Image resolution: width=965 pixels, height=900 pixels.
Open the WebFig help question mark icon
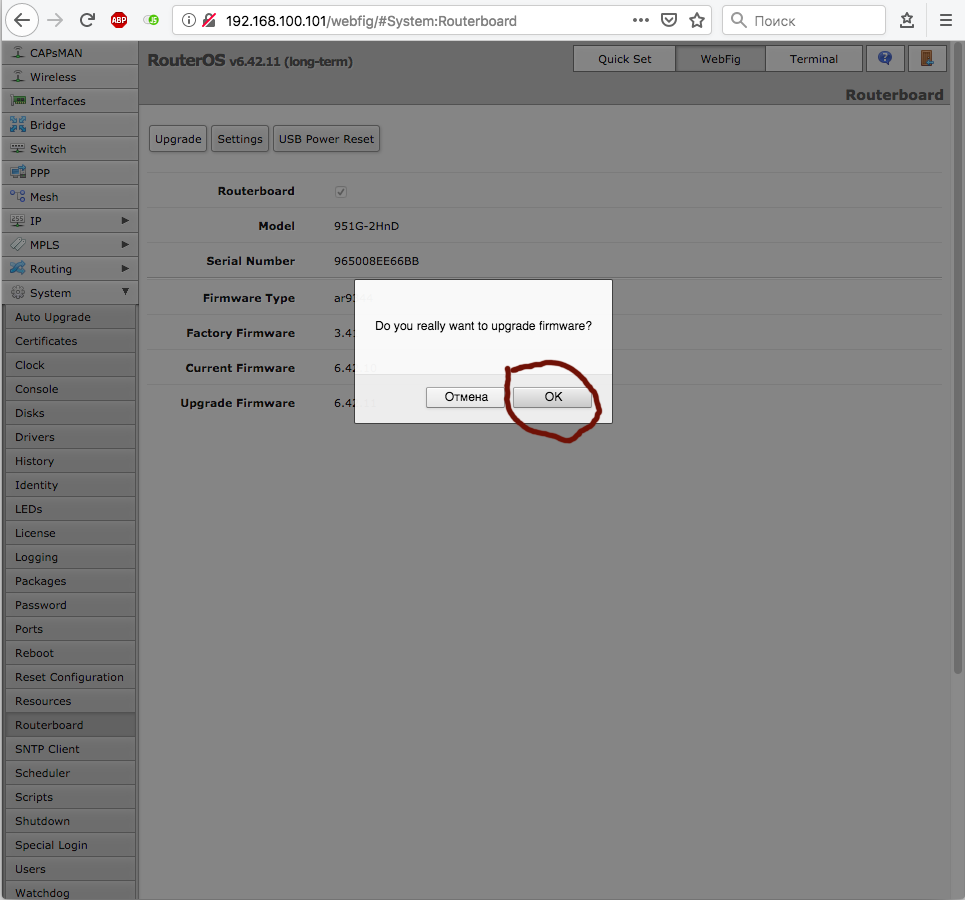(x=885, y=58)
